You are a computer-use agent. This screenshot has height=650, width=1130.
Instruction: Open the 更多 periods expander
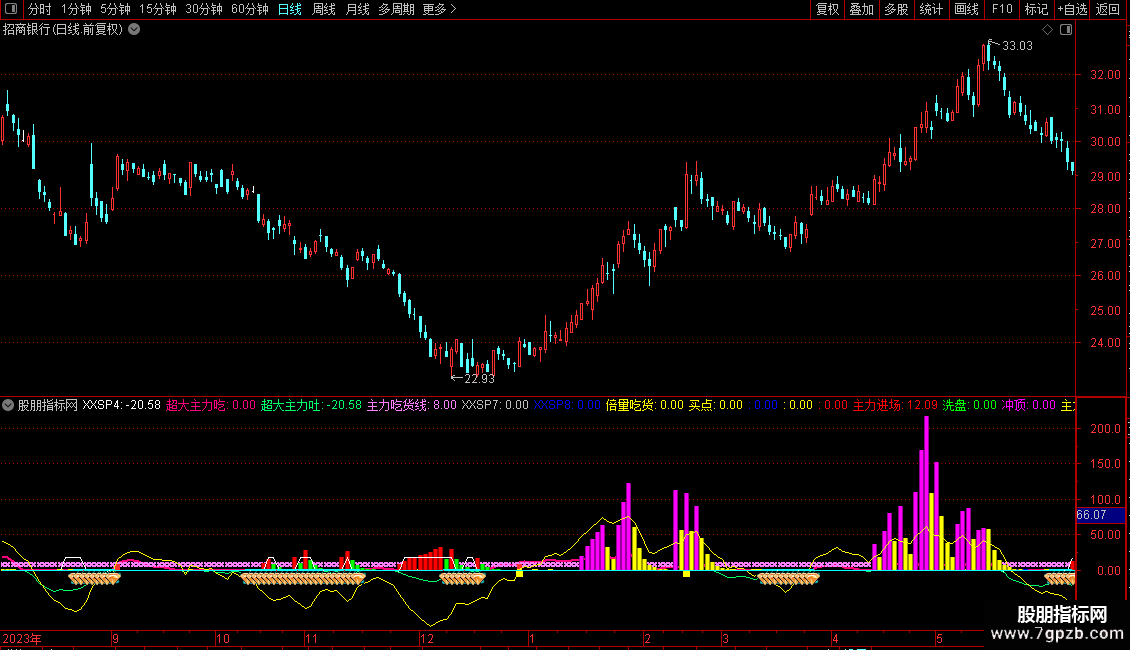tap(439, 10)
